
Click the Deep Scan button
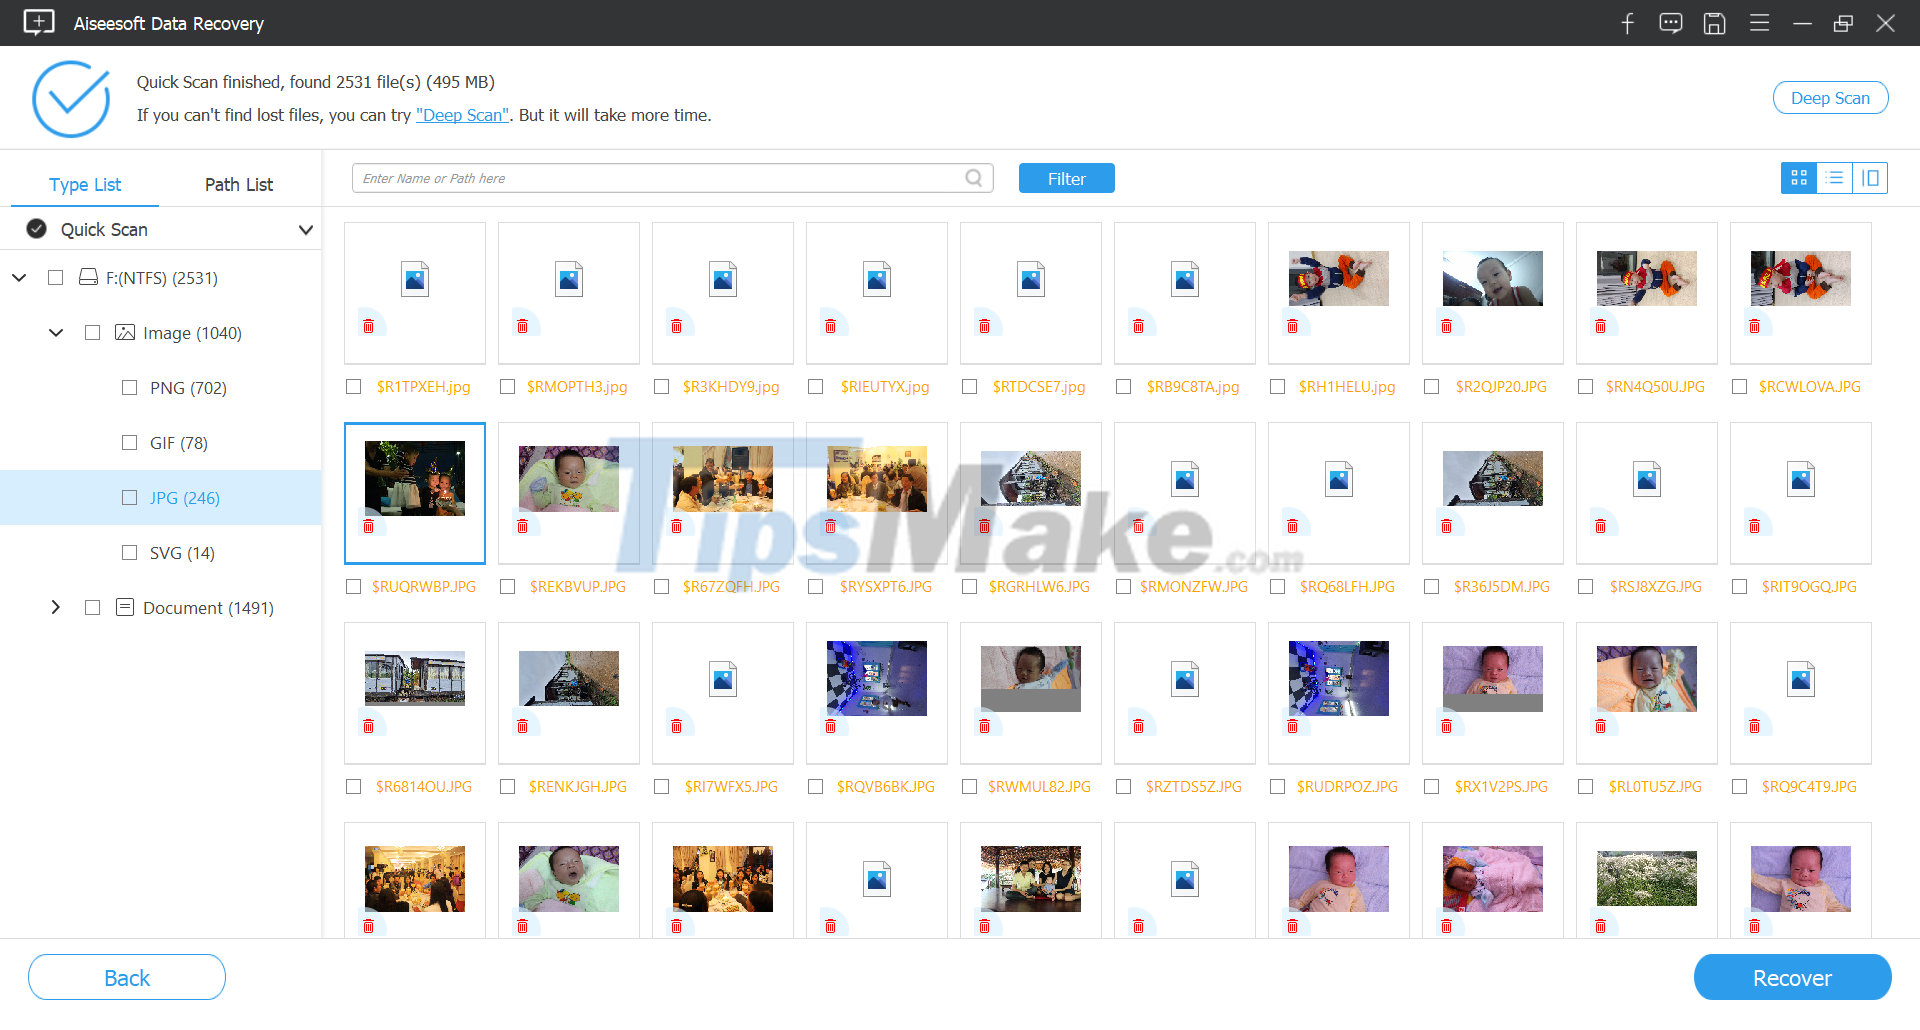click(1830, 97)
